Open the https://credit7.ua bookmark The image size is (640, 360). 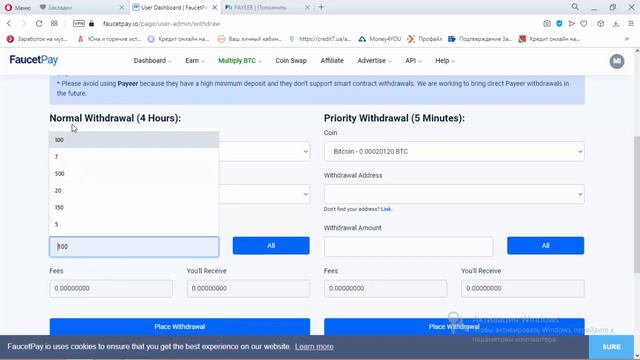(x=320, y=39)
